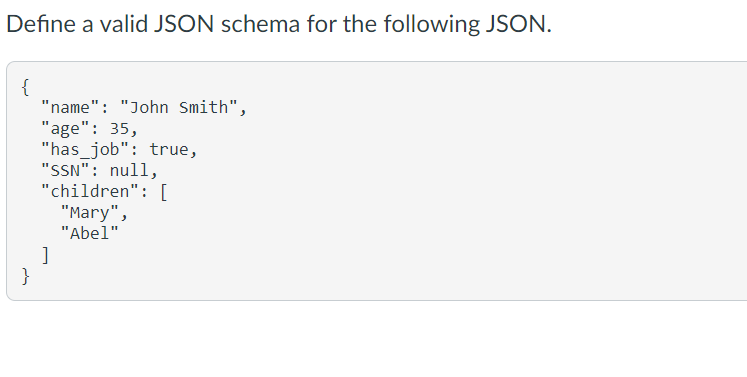This screenshot has height=377, width=747.
Task: Click the "John Smith" string value
Action: click(x=179, y=107)
